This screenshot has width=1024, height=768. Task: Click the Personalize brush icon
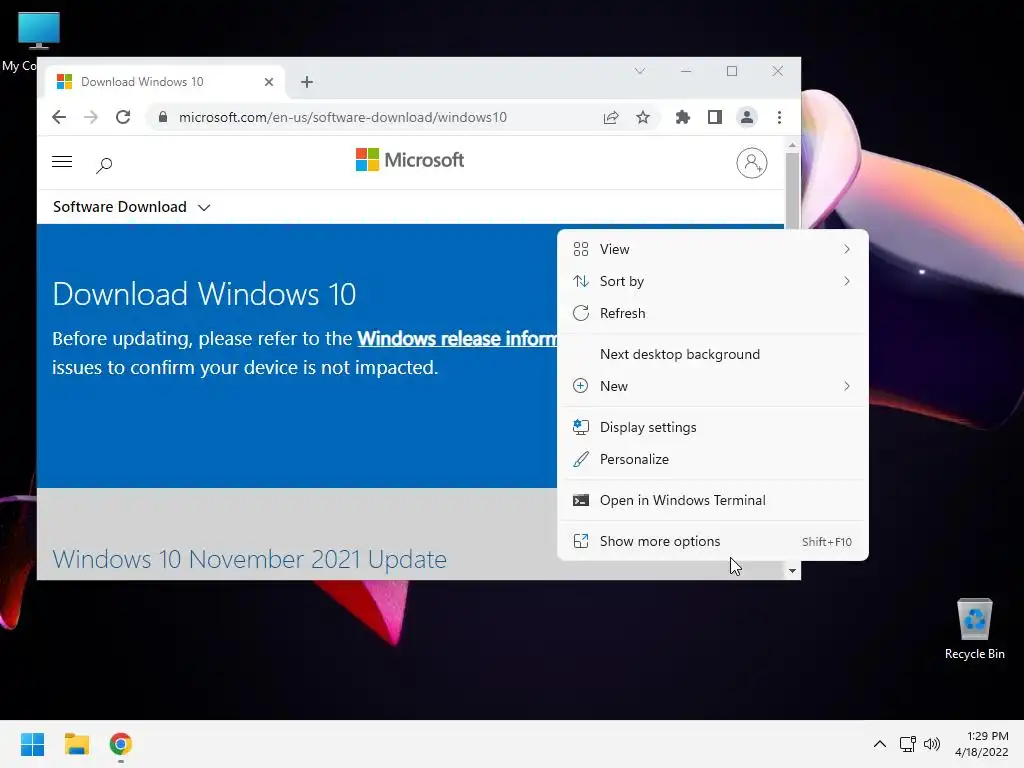(581, 459)
